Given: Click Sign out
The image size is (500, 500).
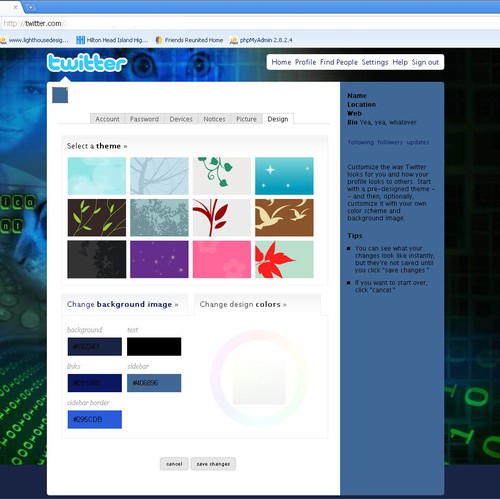Looking at the screenshot, I should [x=425, y=62].
